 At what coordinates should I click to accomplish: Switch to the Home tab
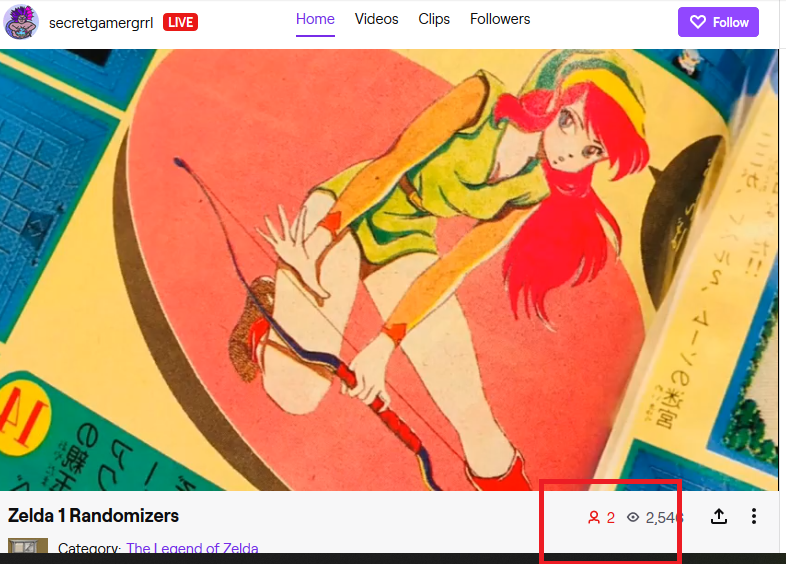(315, 19)
